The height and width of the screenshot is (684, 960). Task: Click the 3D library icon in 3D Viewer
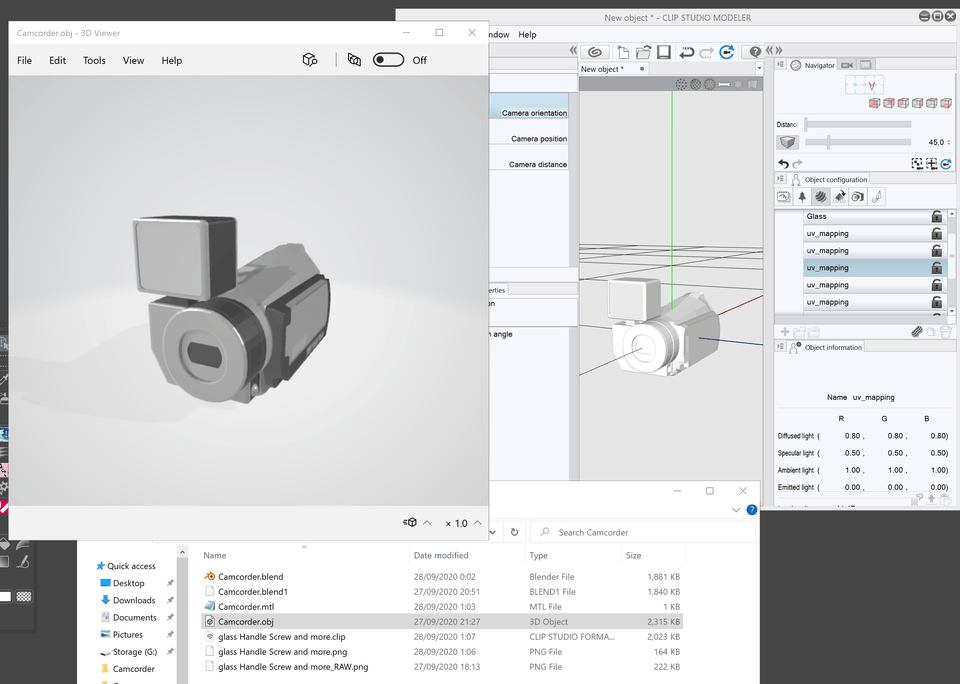(310, 60)
